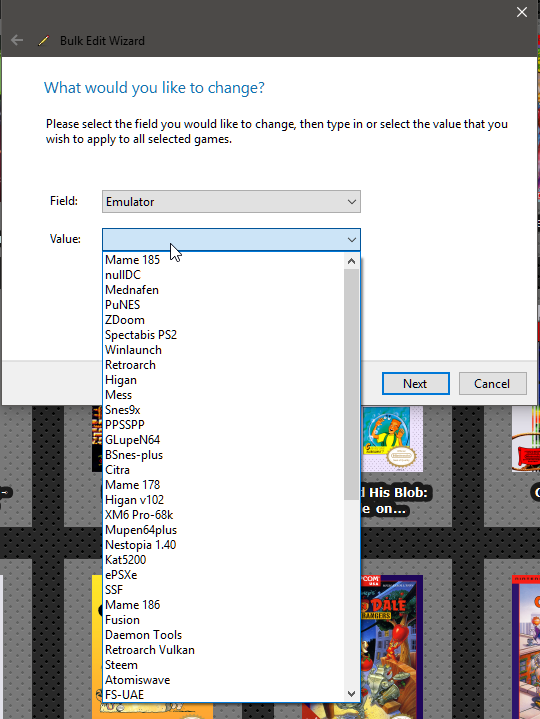Image resolution: width=540 pixels, height=719 pixels.
Task: Click the list scroll down arrow
Action: point(352,694)
